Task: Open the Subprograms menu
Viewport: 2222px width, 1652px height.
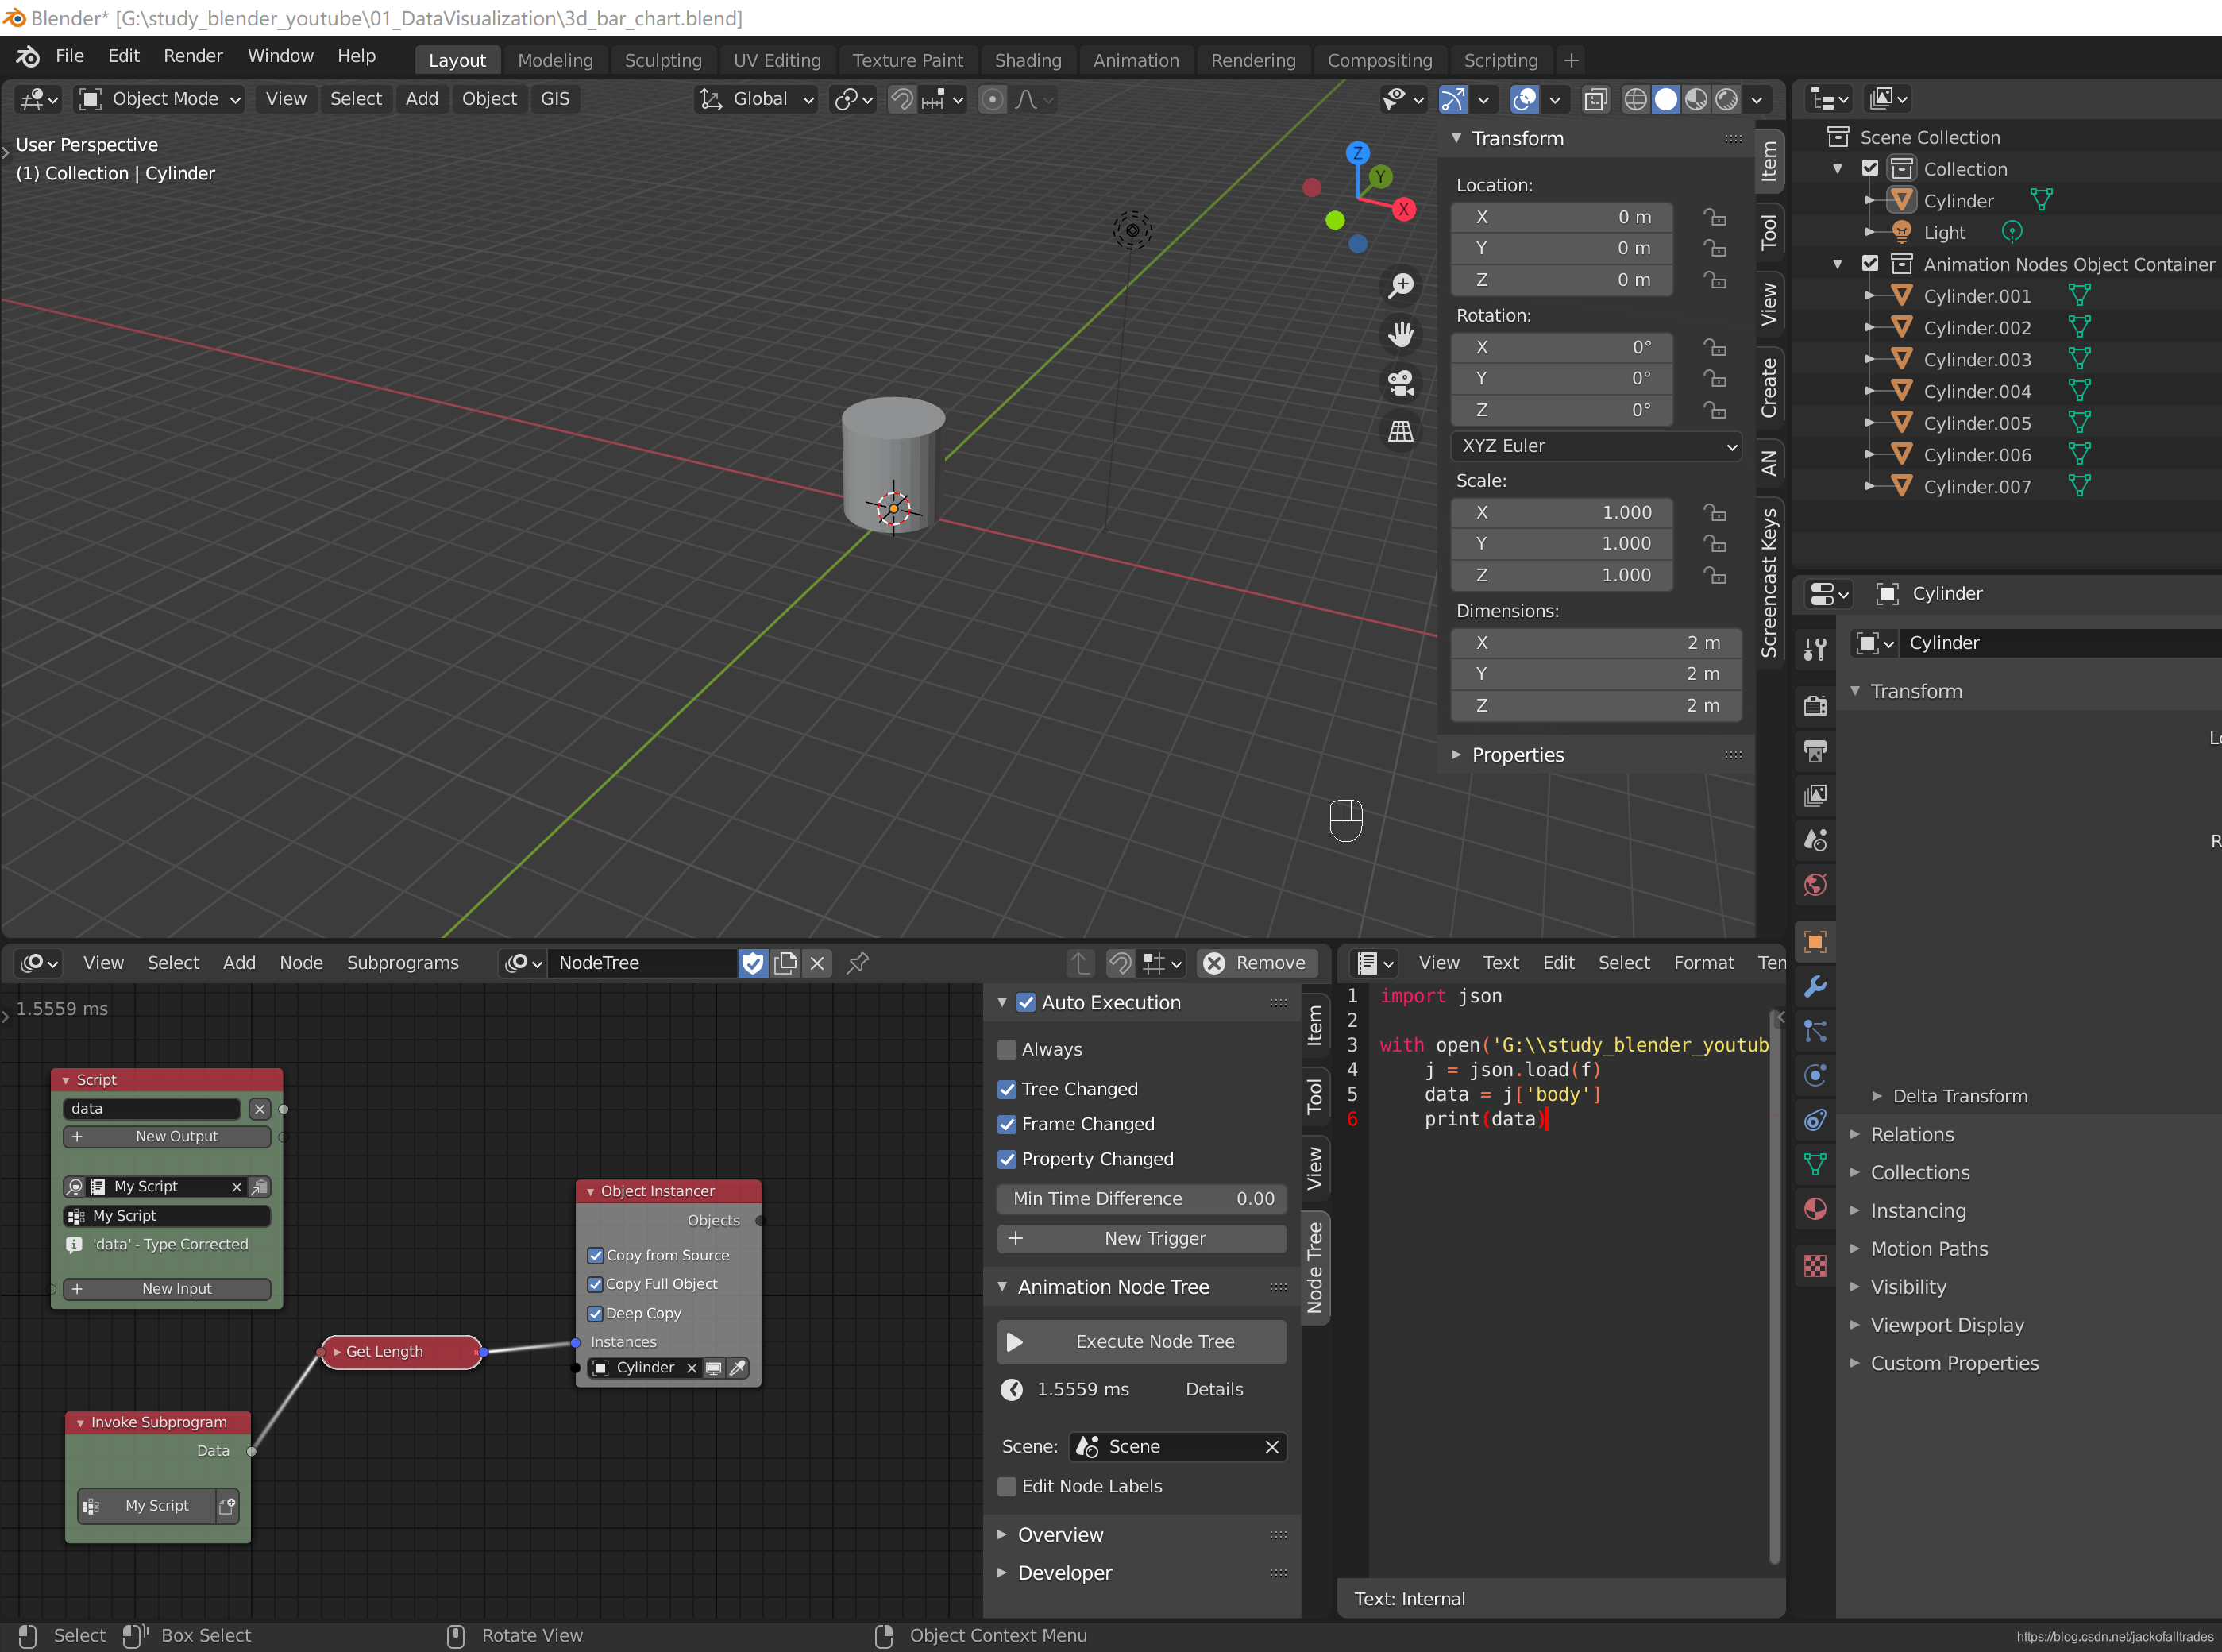Action: (402, 963)
